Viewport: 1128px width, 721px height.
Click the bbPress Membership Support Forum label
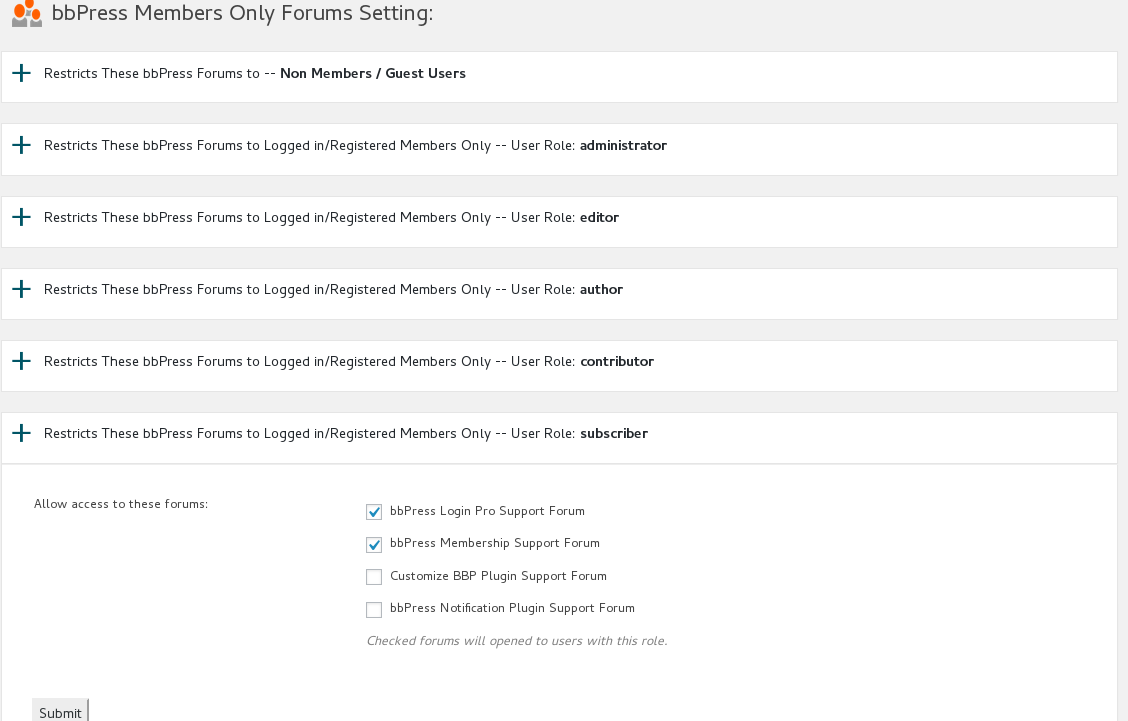[x=494, y=543]
